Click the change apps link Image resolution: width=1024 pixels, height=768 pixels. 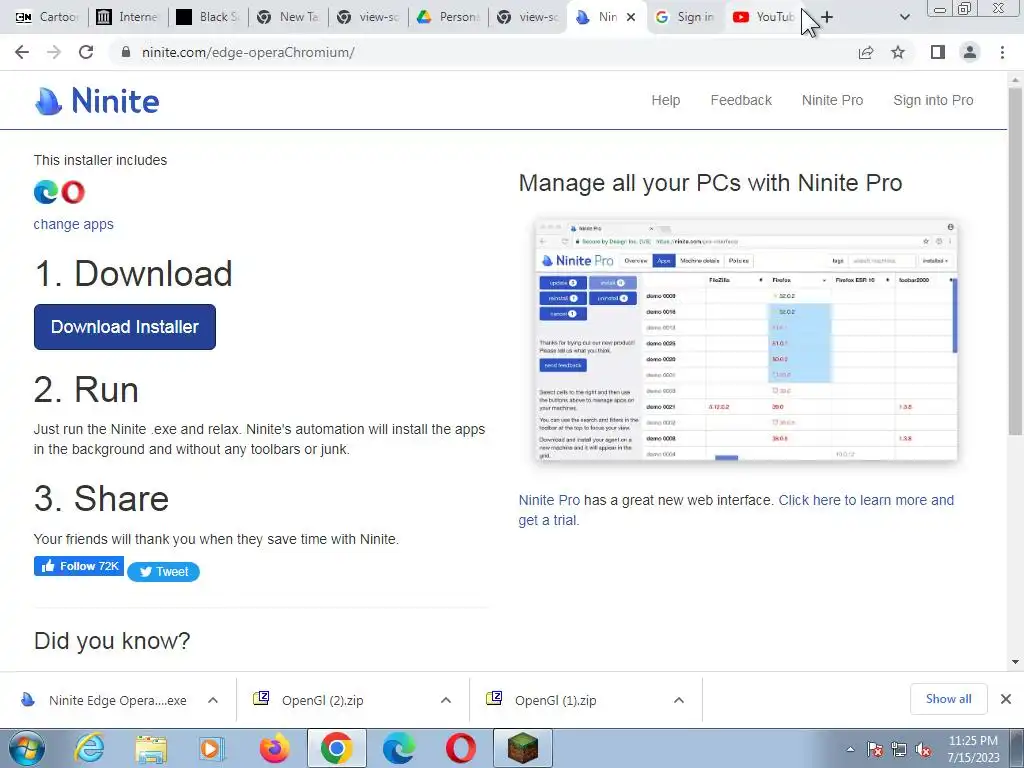pos(73,224)
